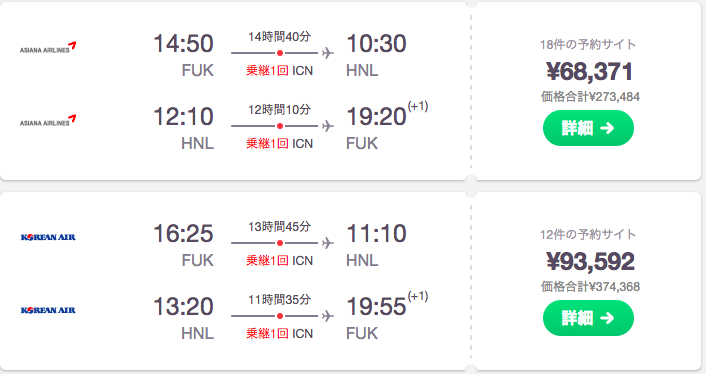The image size is (706, 374).
Task: Click Asiana Airlines logo on 12:10 return flight
Action: [x=48, y=120]
